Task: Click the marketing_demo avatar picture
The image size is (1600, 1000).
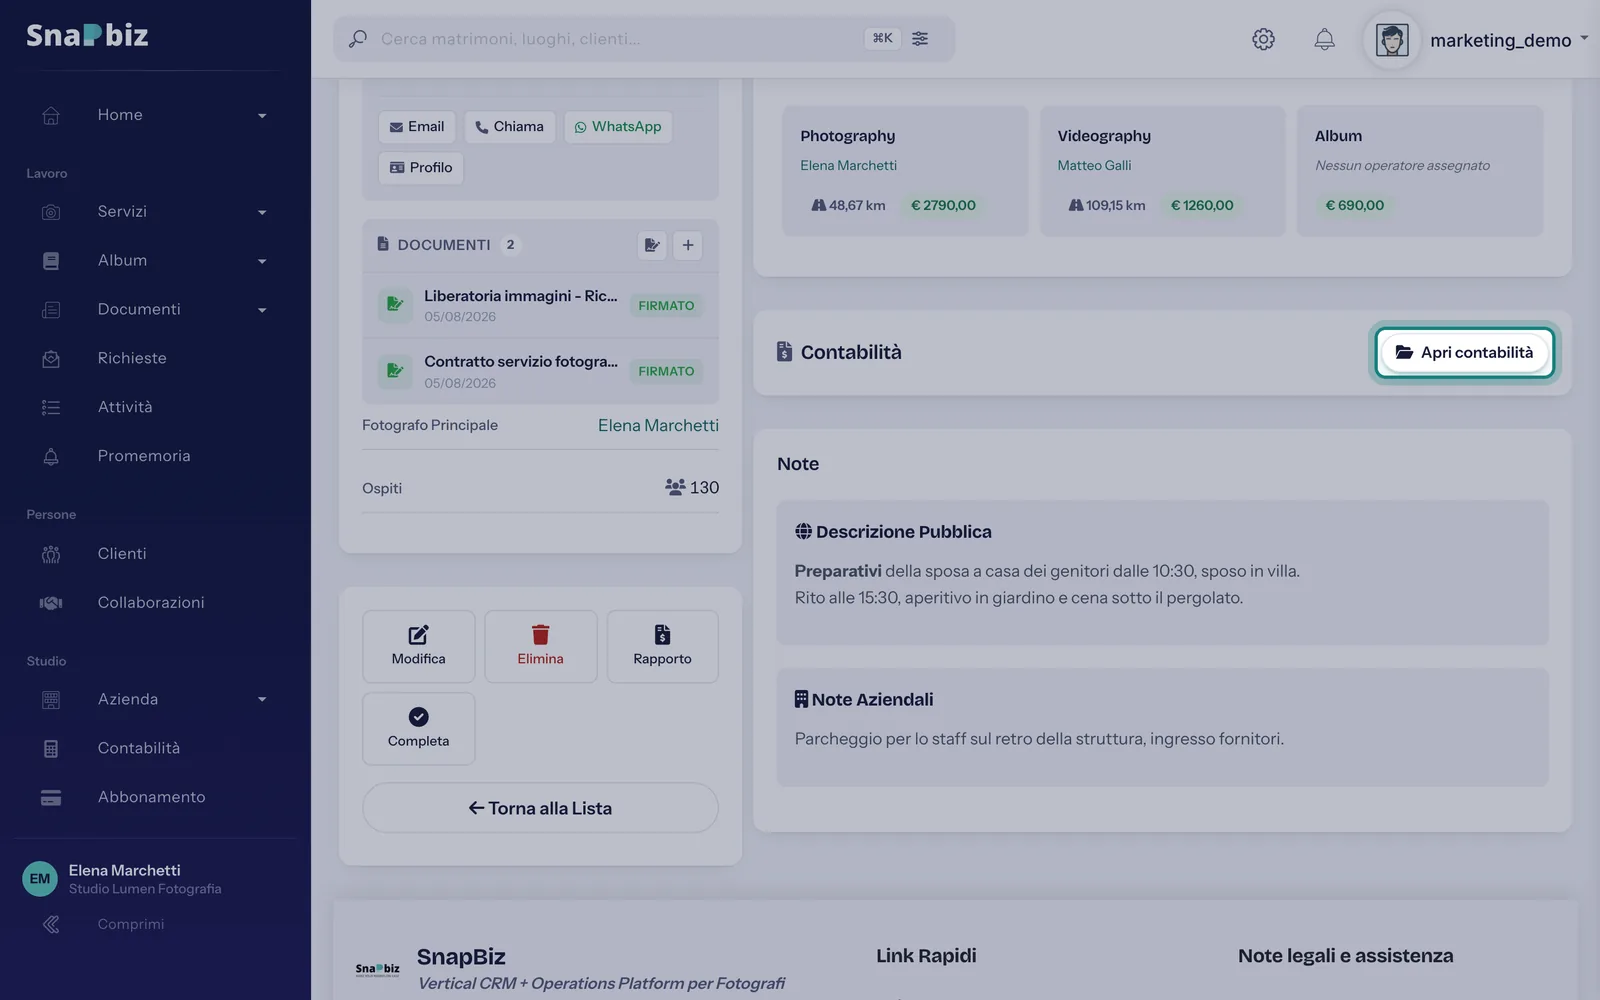Action: [x=1392, y=40]
